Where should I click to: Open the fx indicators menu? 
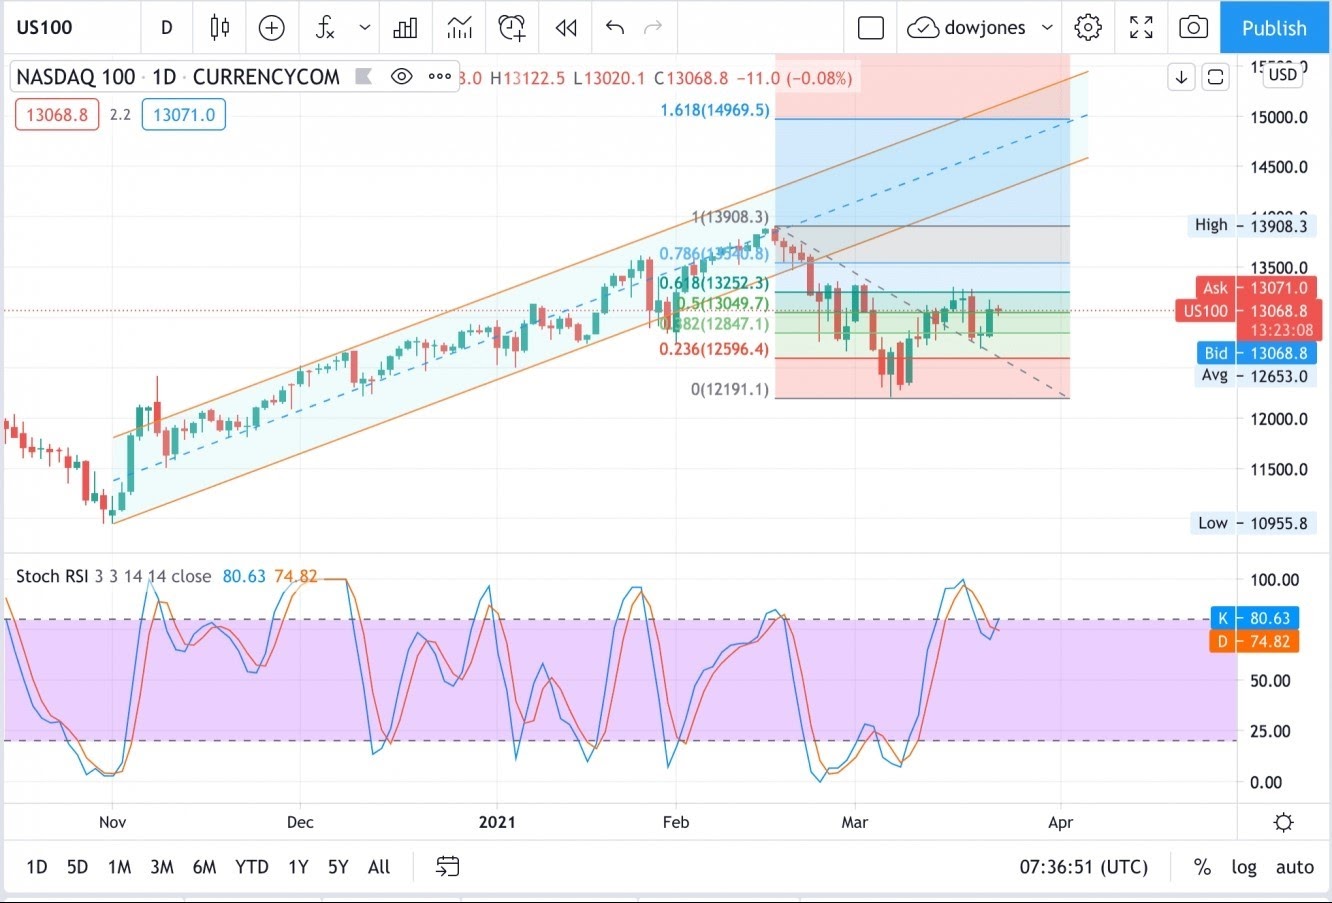(325, 28)
